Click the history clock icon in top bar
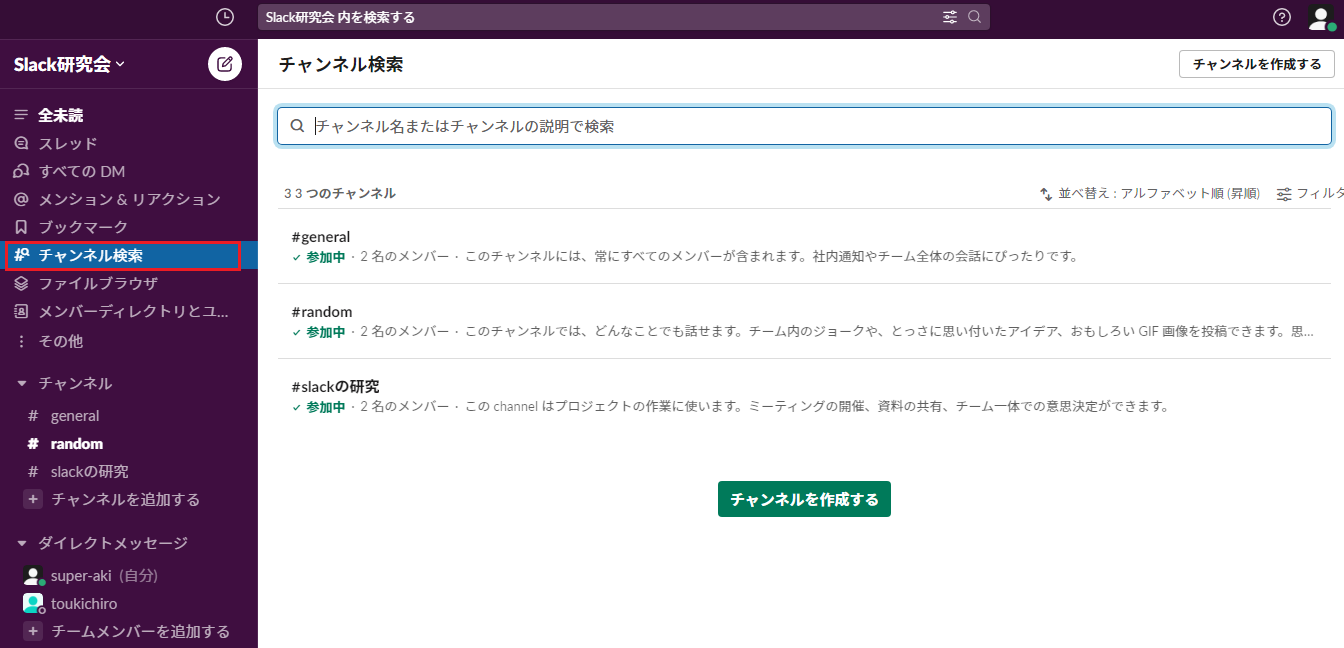 [x=225, y=17]
